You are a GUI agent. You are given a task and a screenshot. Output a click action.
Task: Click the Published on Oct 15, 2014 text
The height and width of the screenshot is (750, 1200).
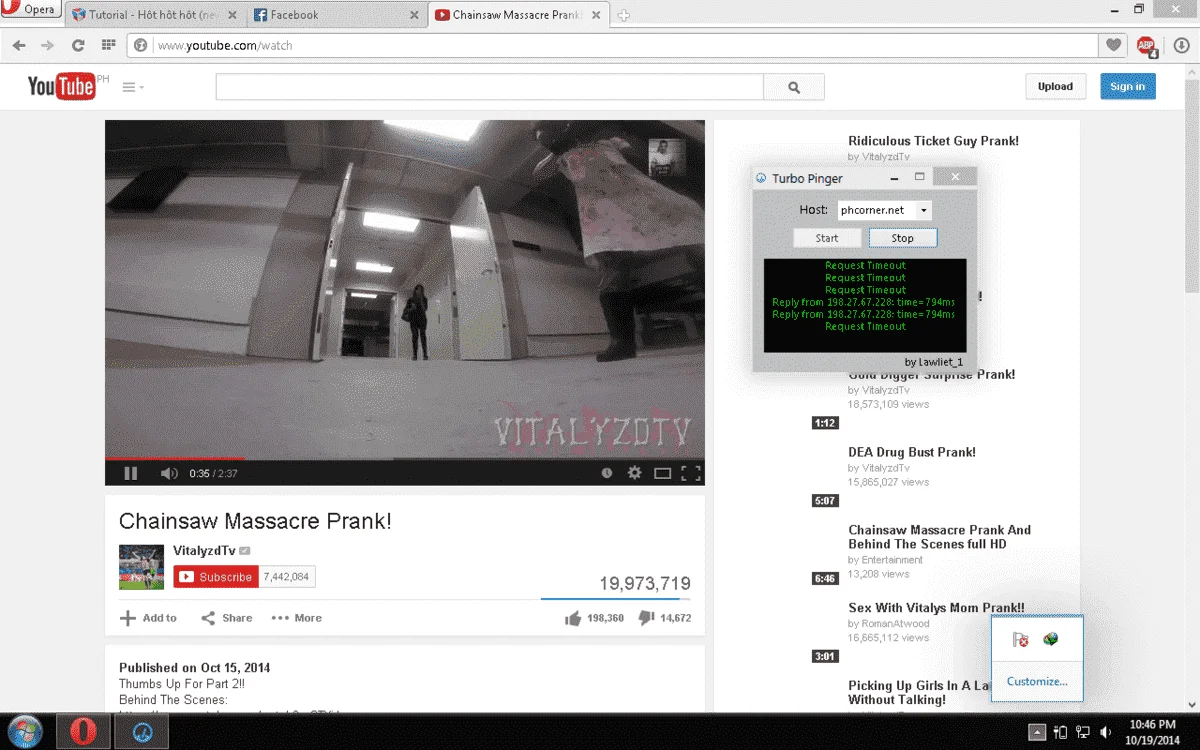point(194,668)
